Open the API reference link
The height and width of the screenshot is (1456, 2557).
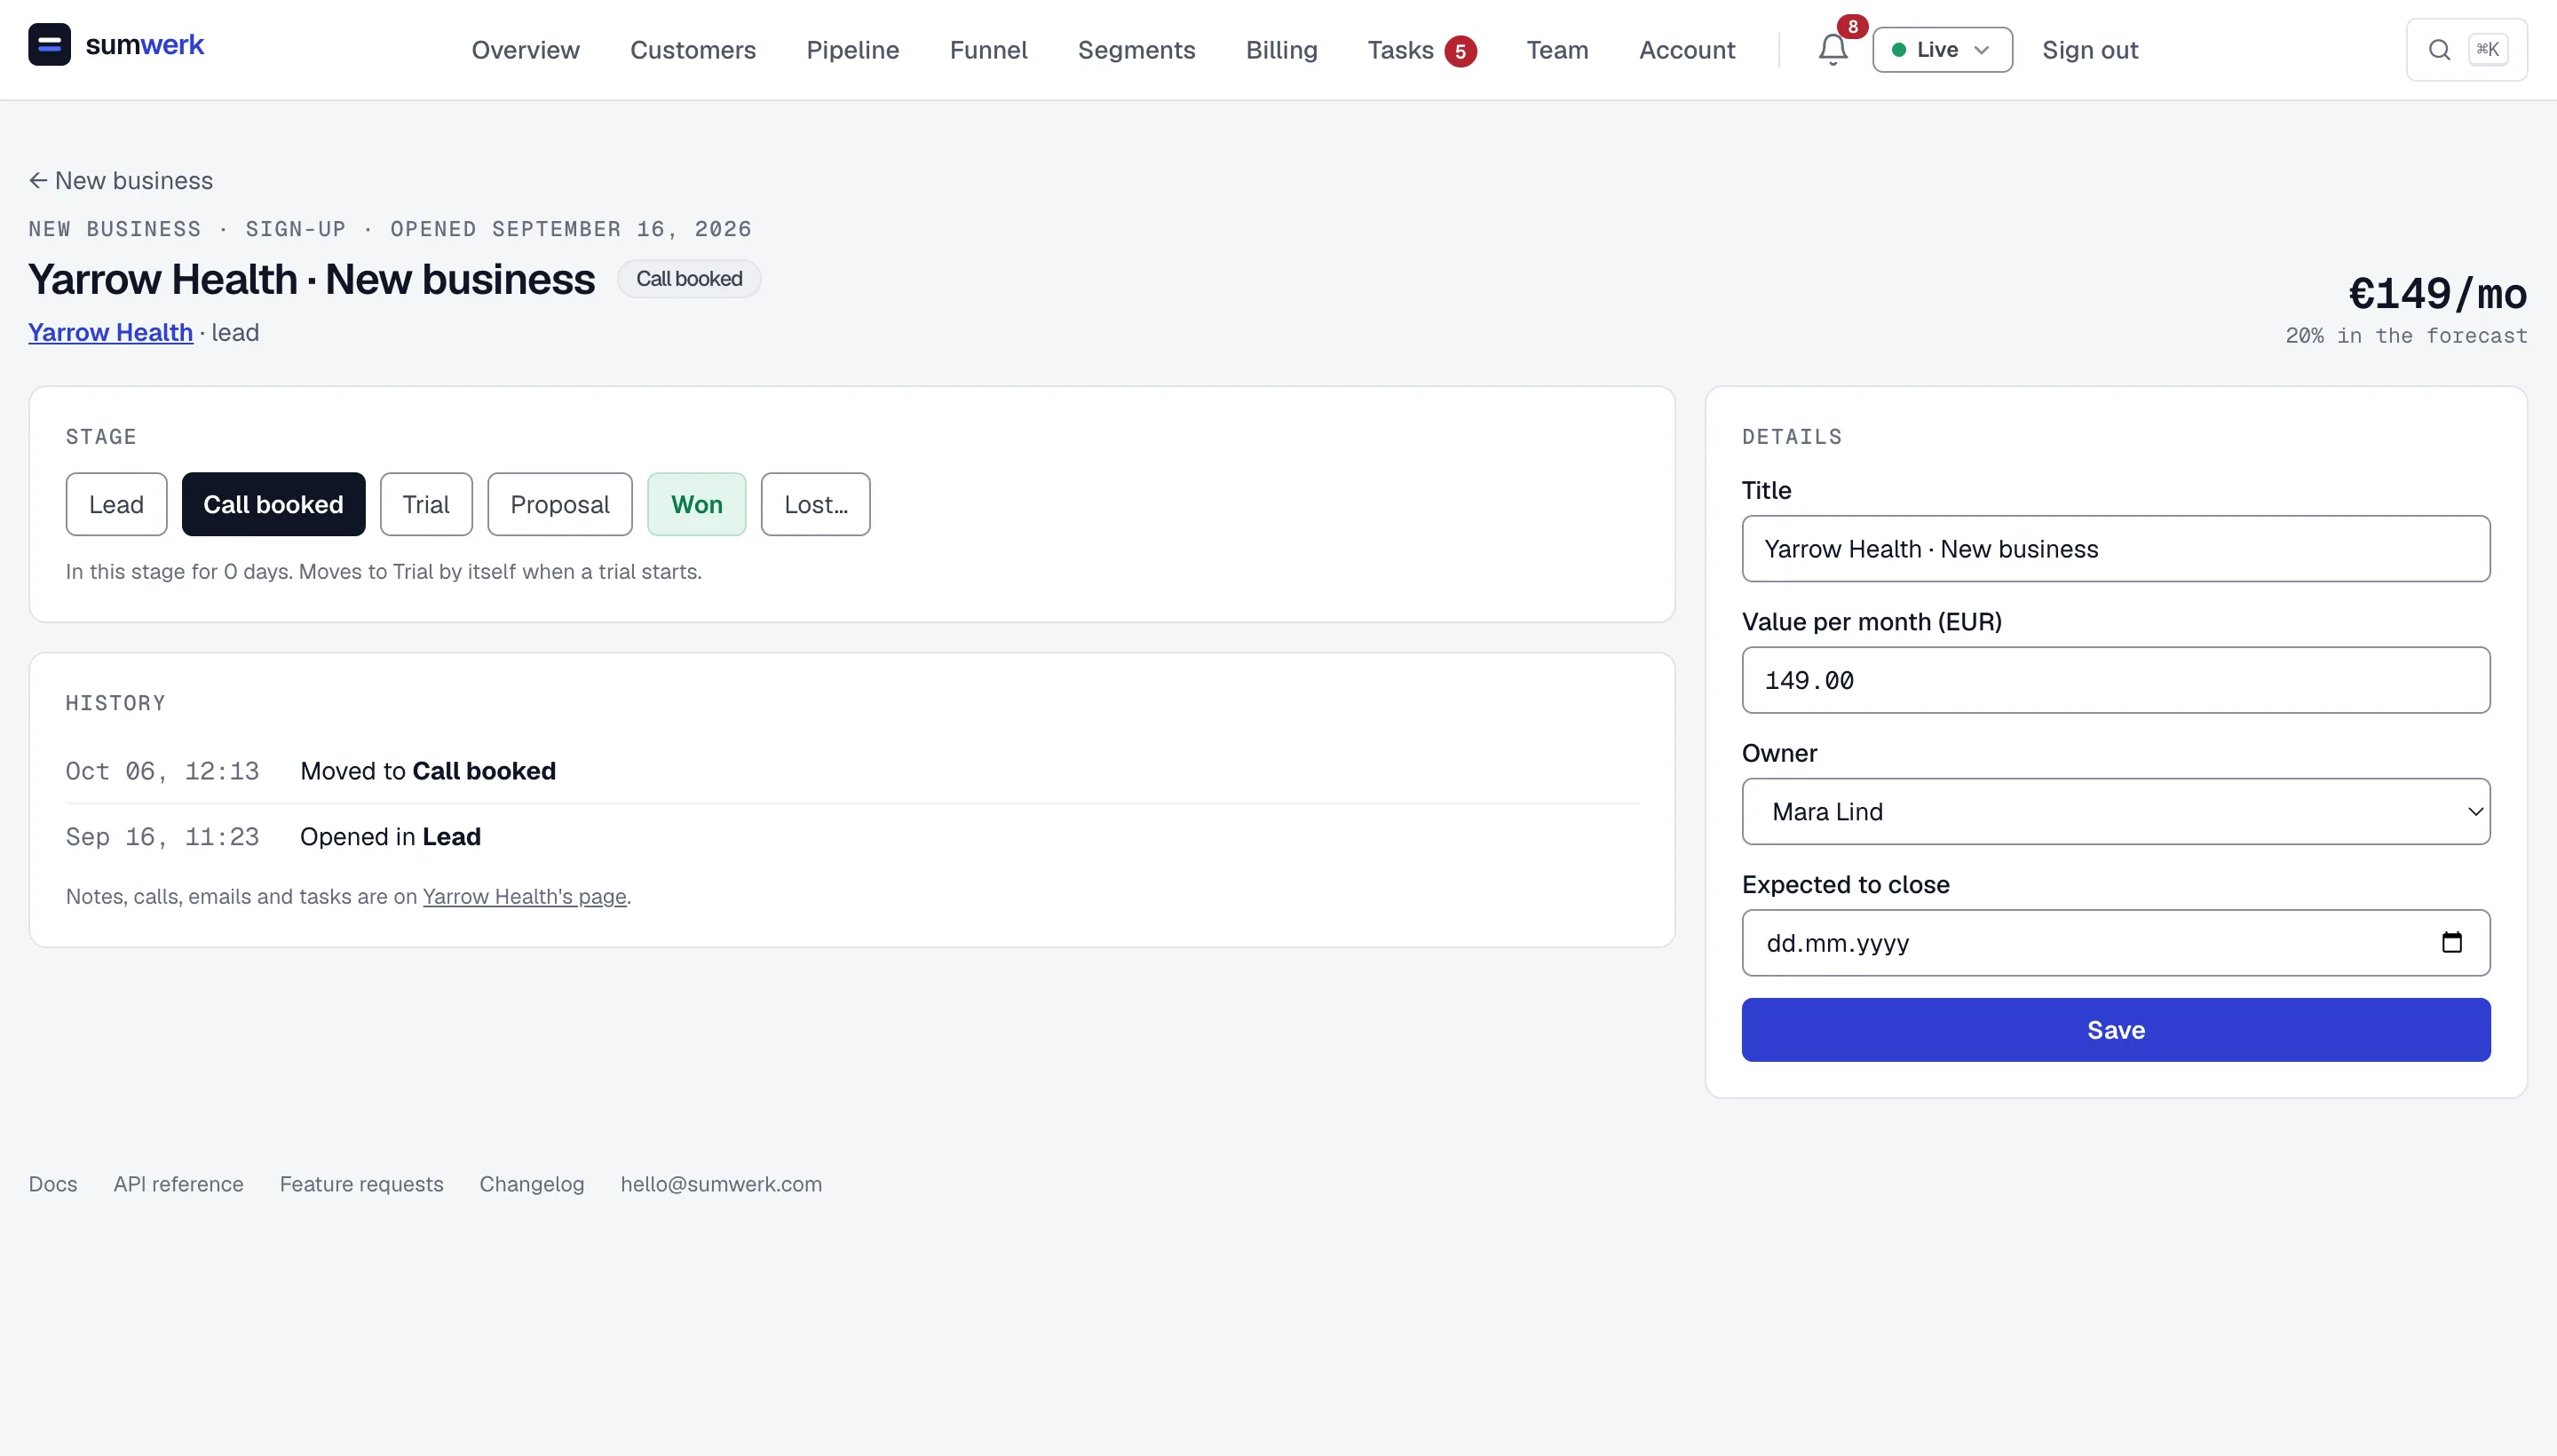[178, 1184]
